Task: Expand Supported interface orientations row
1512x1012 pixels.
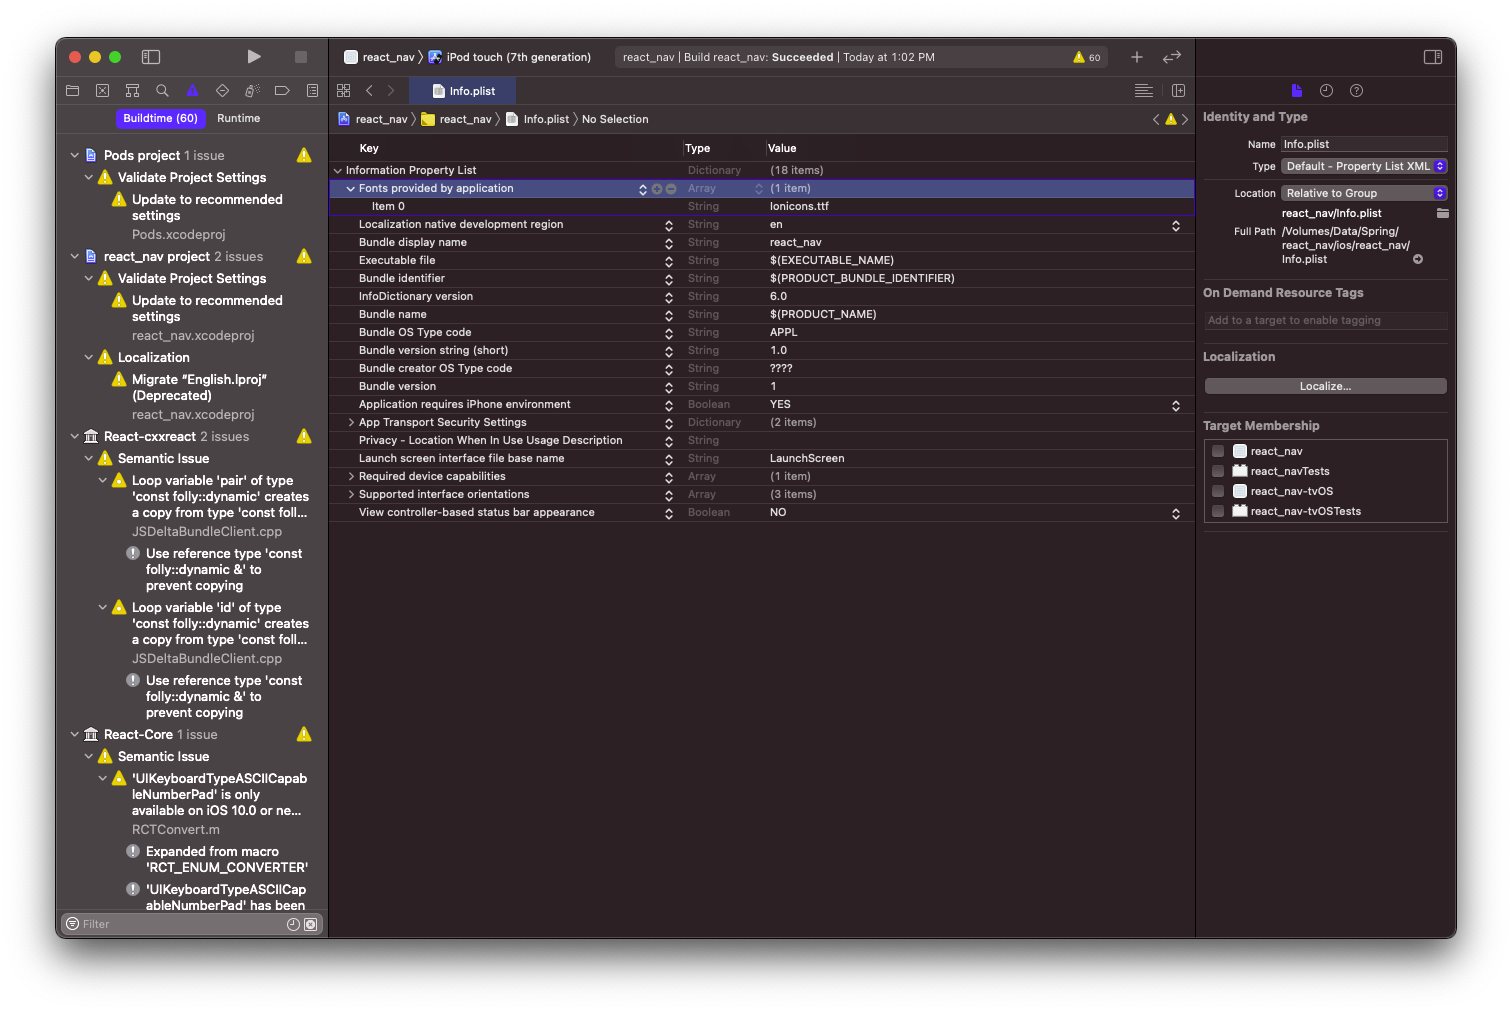Action: click(351, 494)
